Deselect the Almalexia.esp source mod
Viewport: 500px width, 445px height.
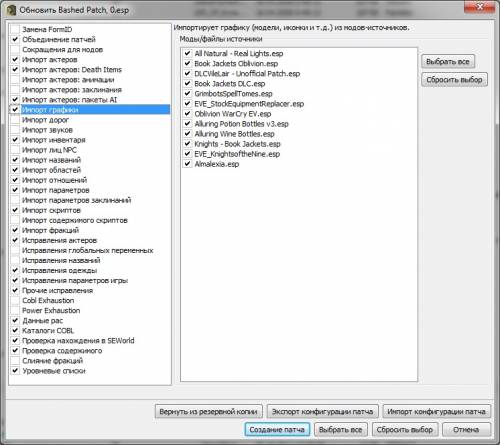(x=187, y=164)
